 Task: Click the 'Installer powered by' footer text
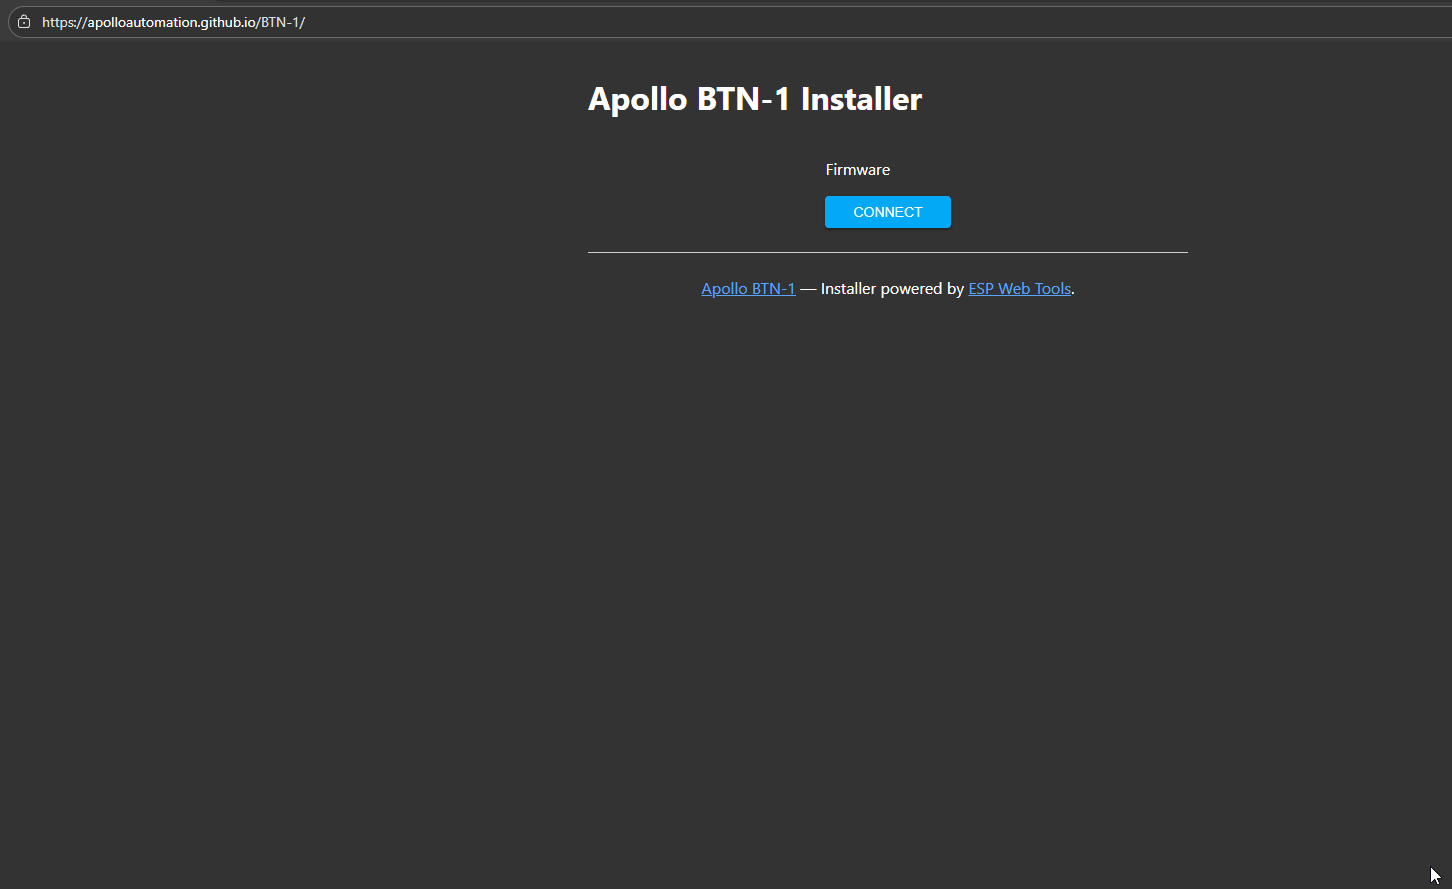pyautogui.click(x=892, y=289)
